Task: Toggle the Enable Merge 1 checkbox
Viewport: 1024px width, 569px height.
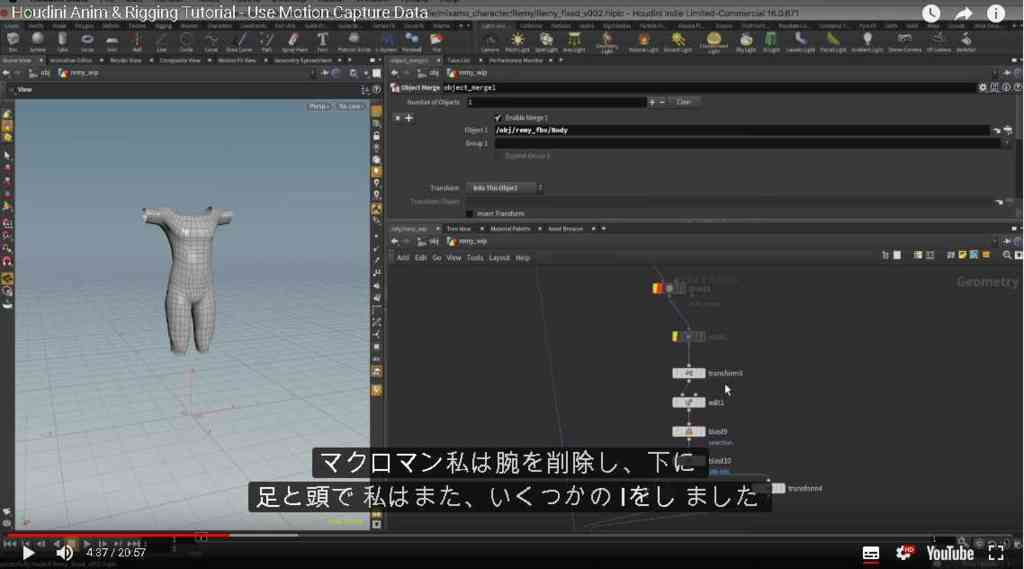Action: (498, 118)
